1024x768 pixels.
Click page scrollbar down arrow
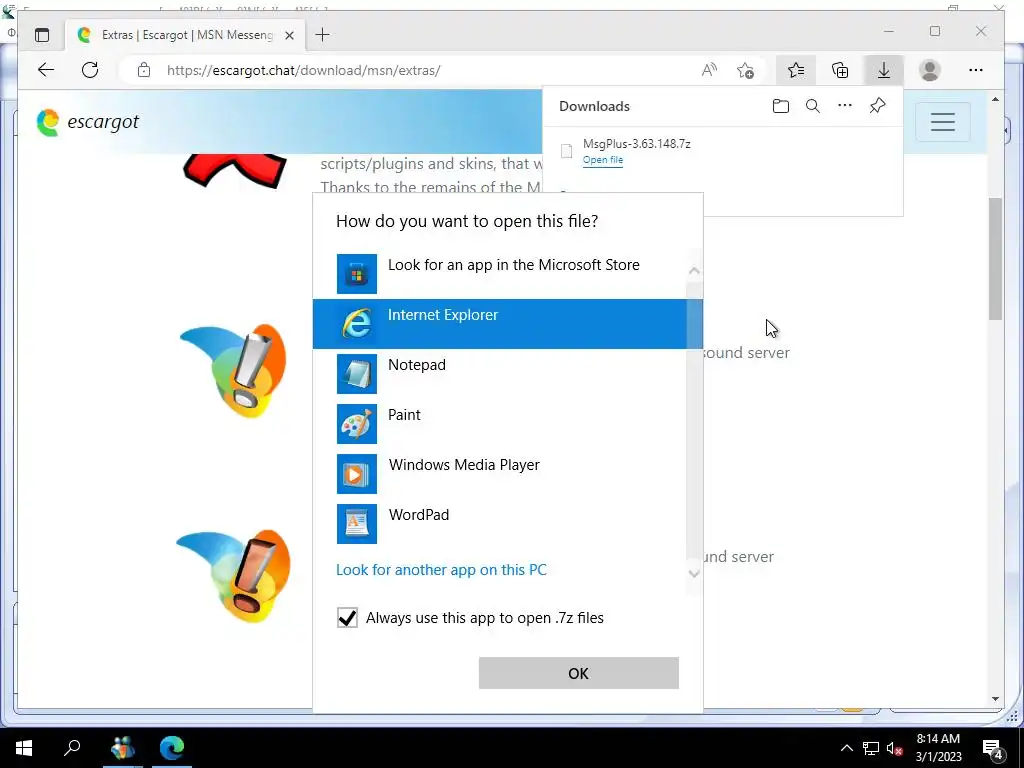(995, 699)
